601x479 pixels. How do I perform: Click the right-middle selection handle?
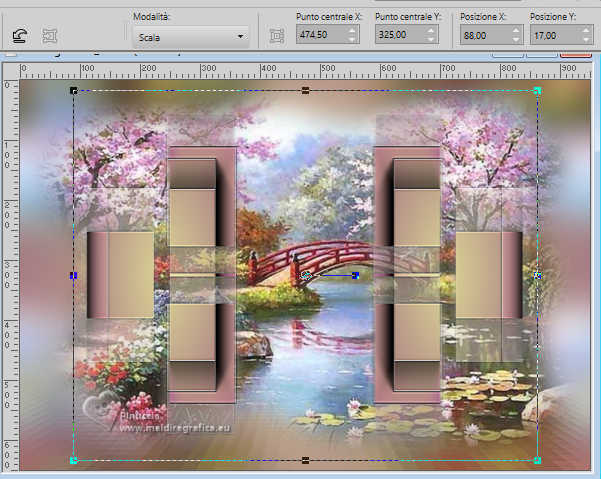click(537, 276)
